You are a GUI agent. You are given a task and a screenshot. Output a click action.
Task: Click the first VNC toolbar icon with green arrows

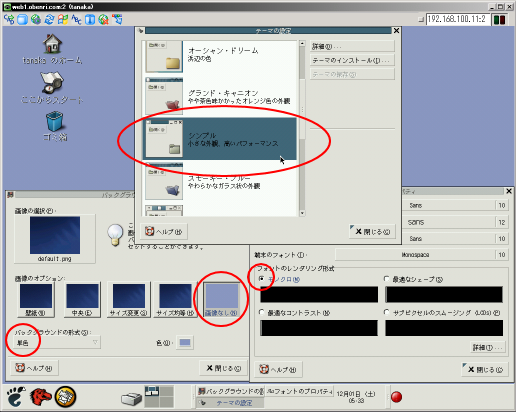click(x=9, y=20)
